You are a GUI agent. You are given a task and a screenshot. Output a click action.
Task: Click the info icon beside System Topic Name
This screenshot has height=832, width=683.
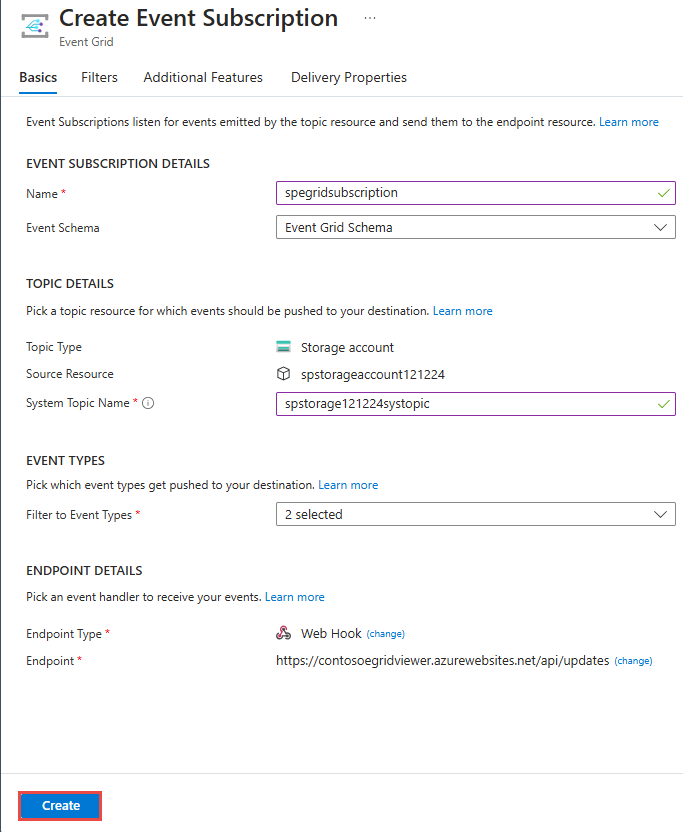click(148, 403)
